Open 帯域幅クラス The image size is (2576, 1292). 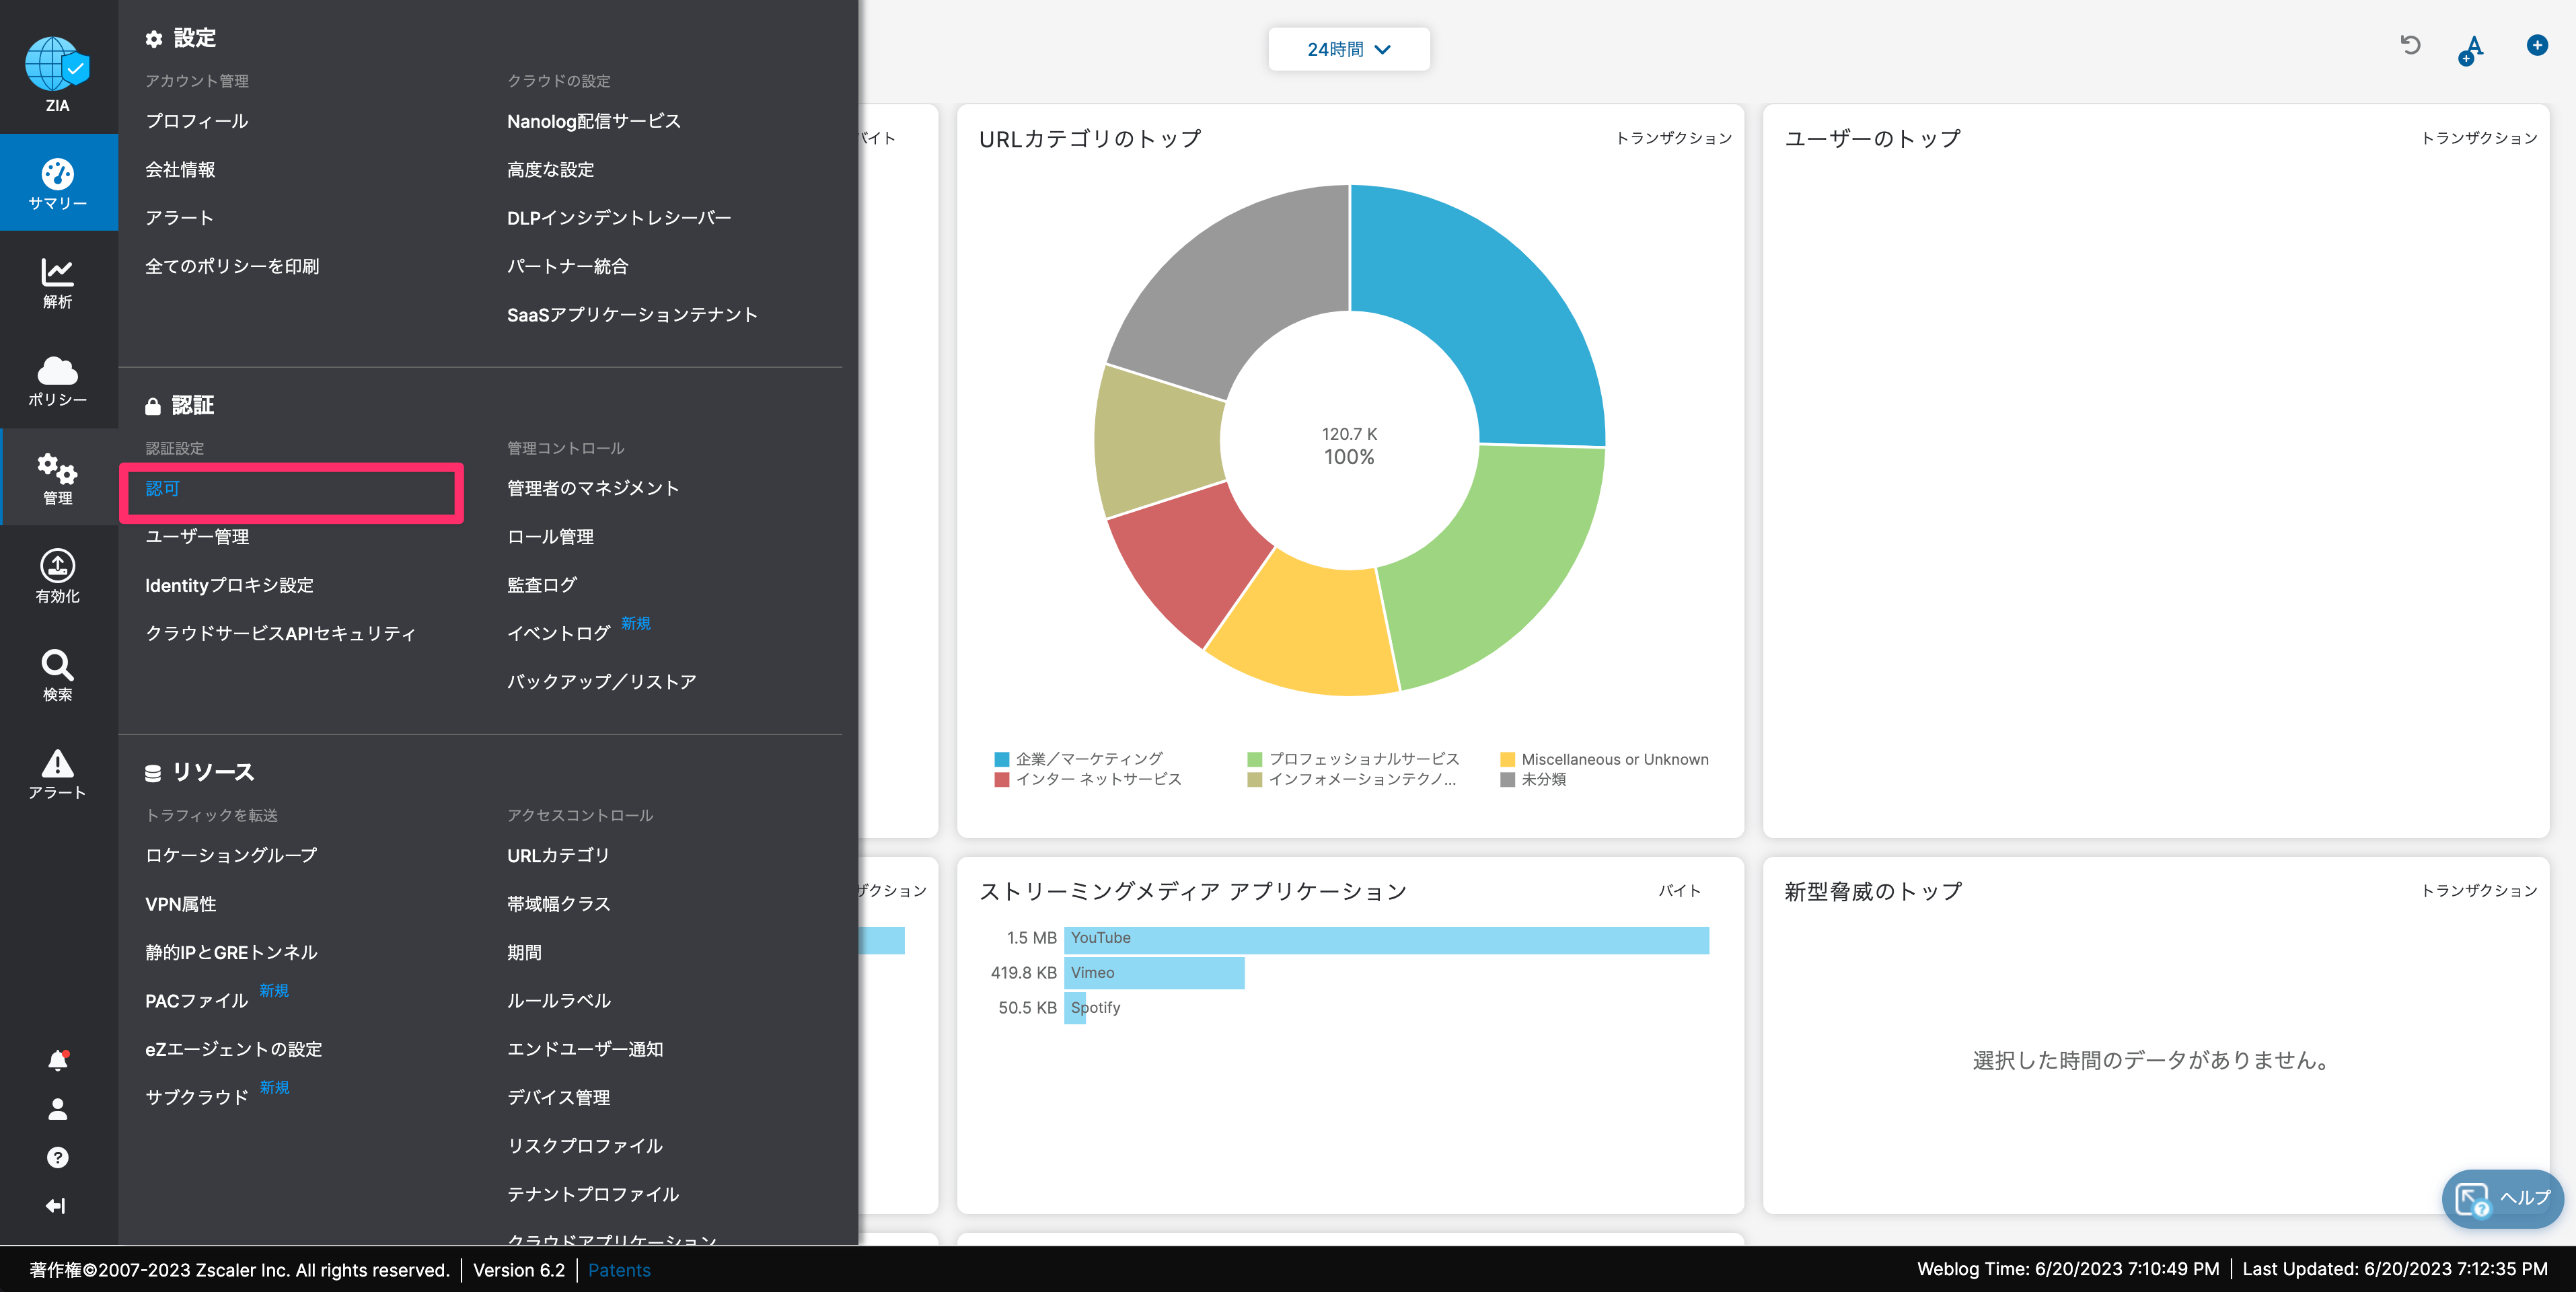(x=558, y=904)
